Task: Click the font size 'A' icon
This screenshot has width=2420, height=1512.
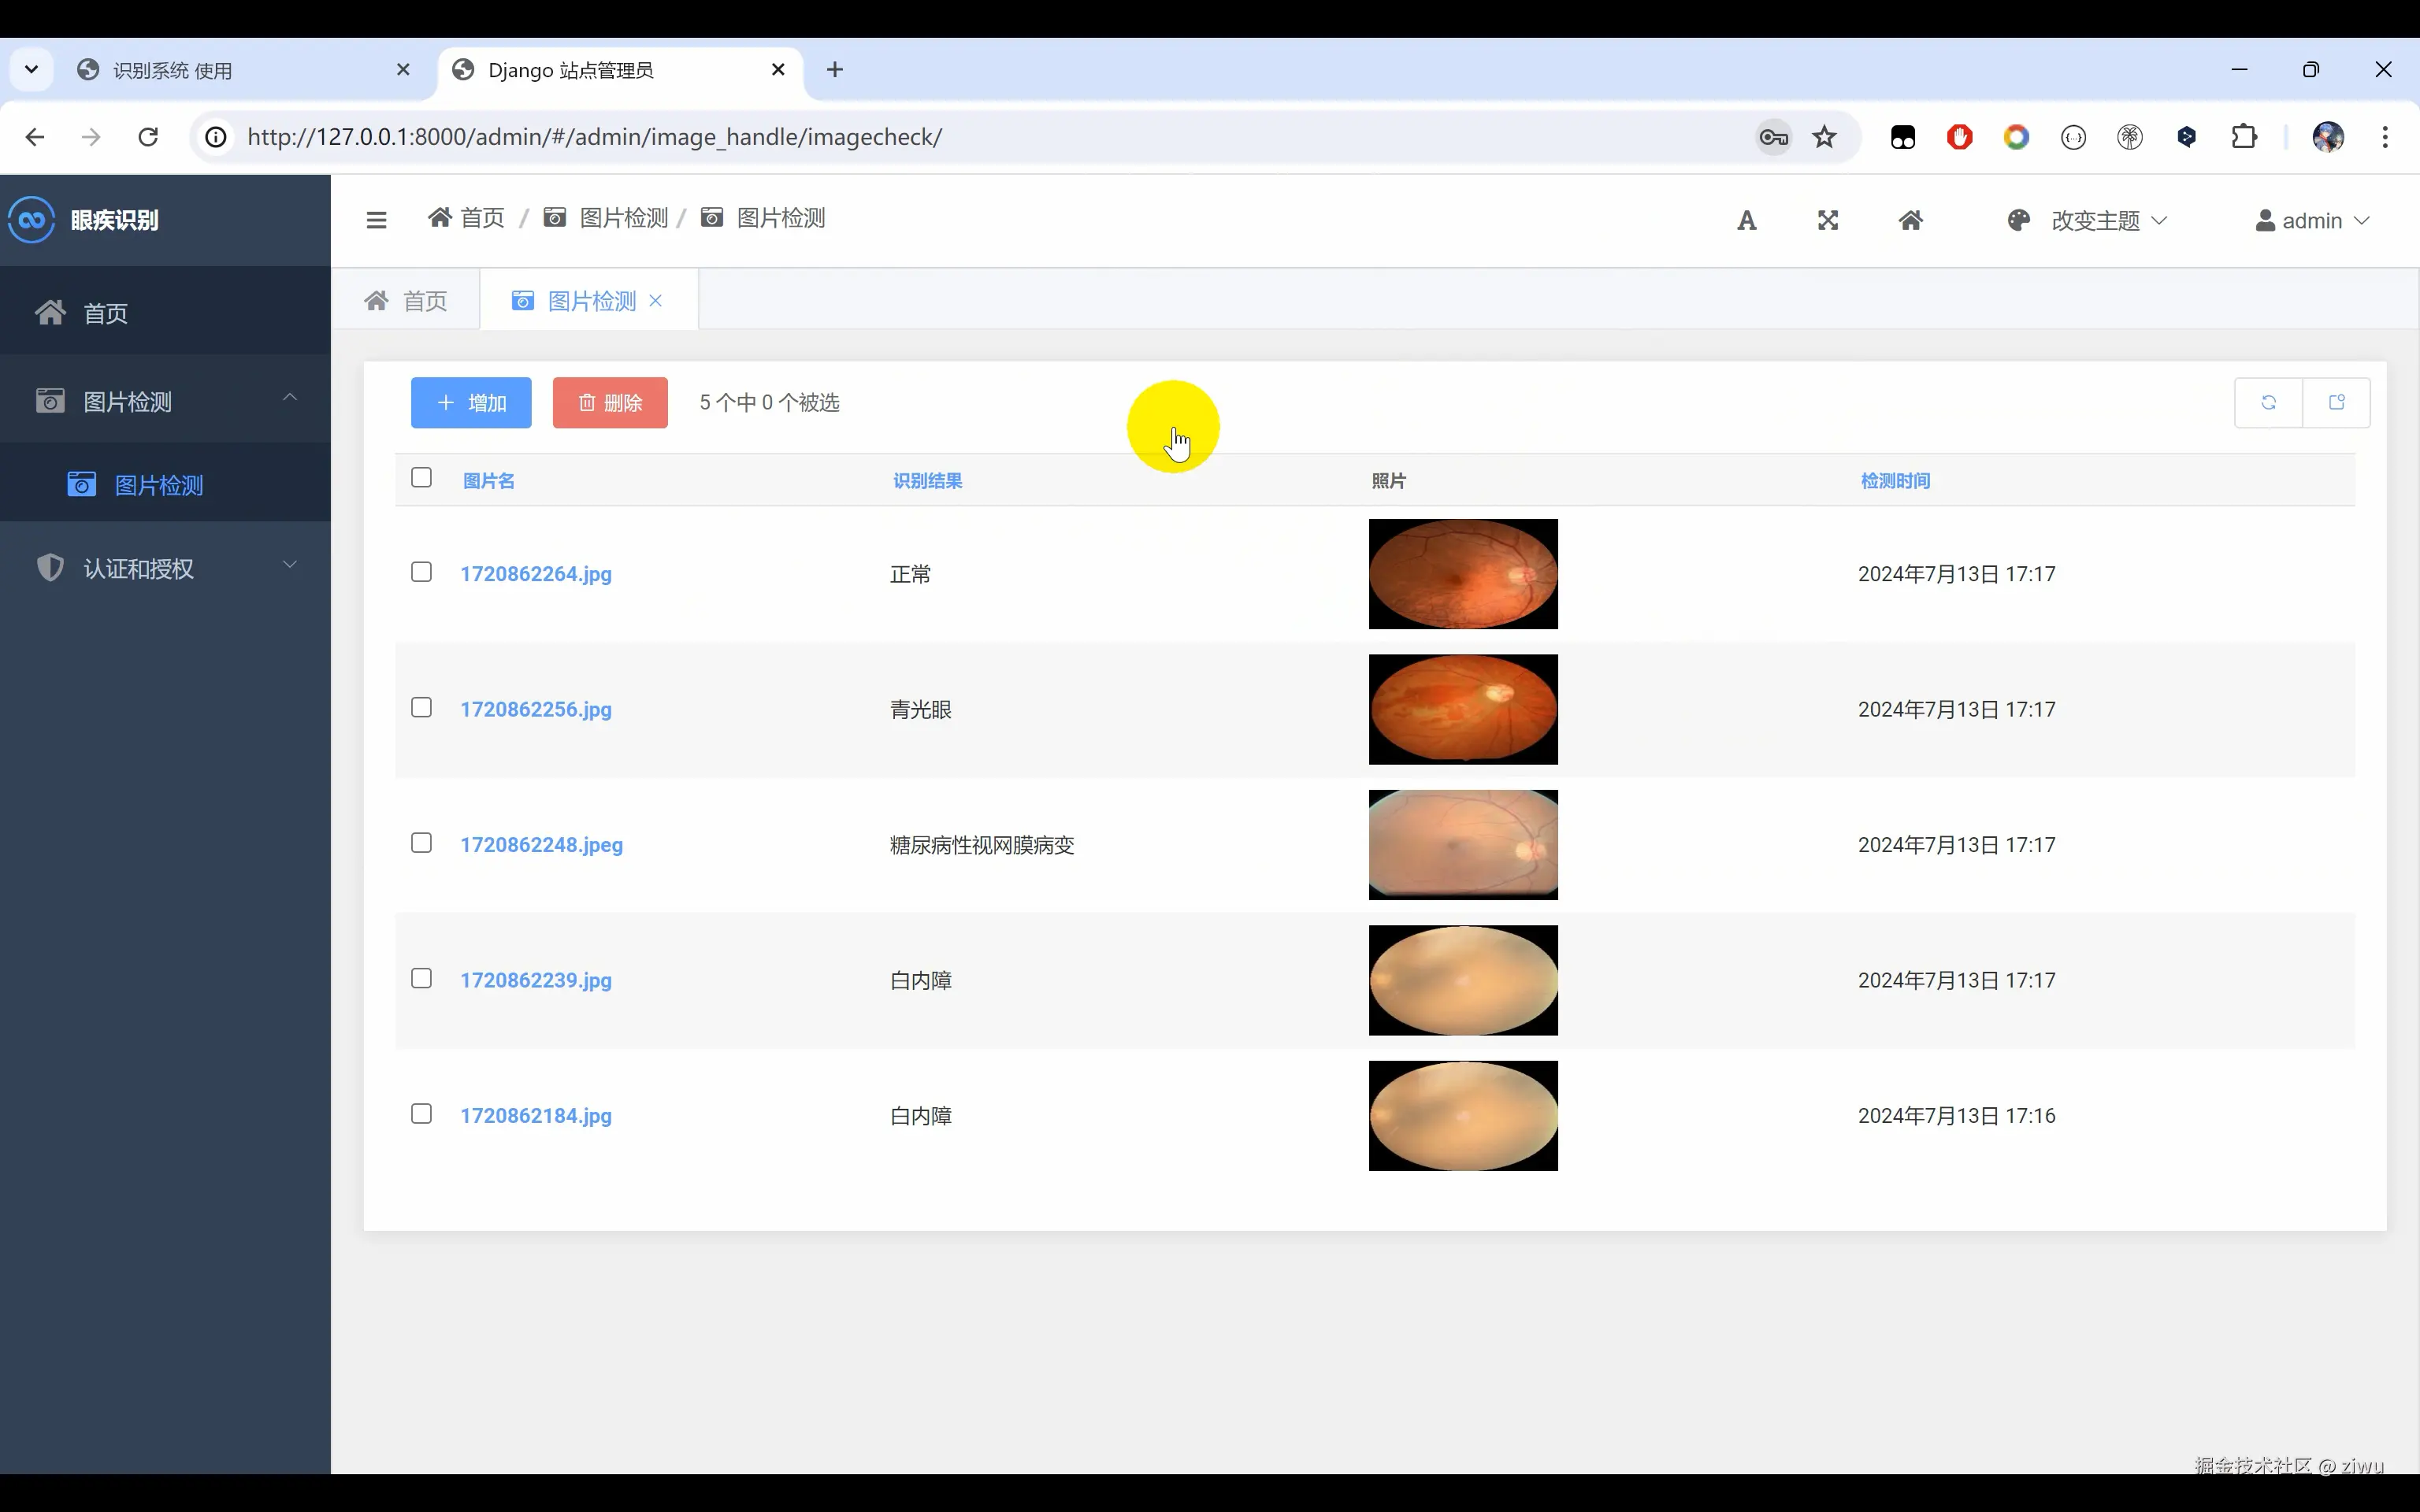Action: 1746,220
